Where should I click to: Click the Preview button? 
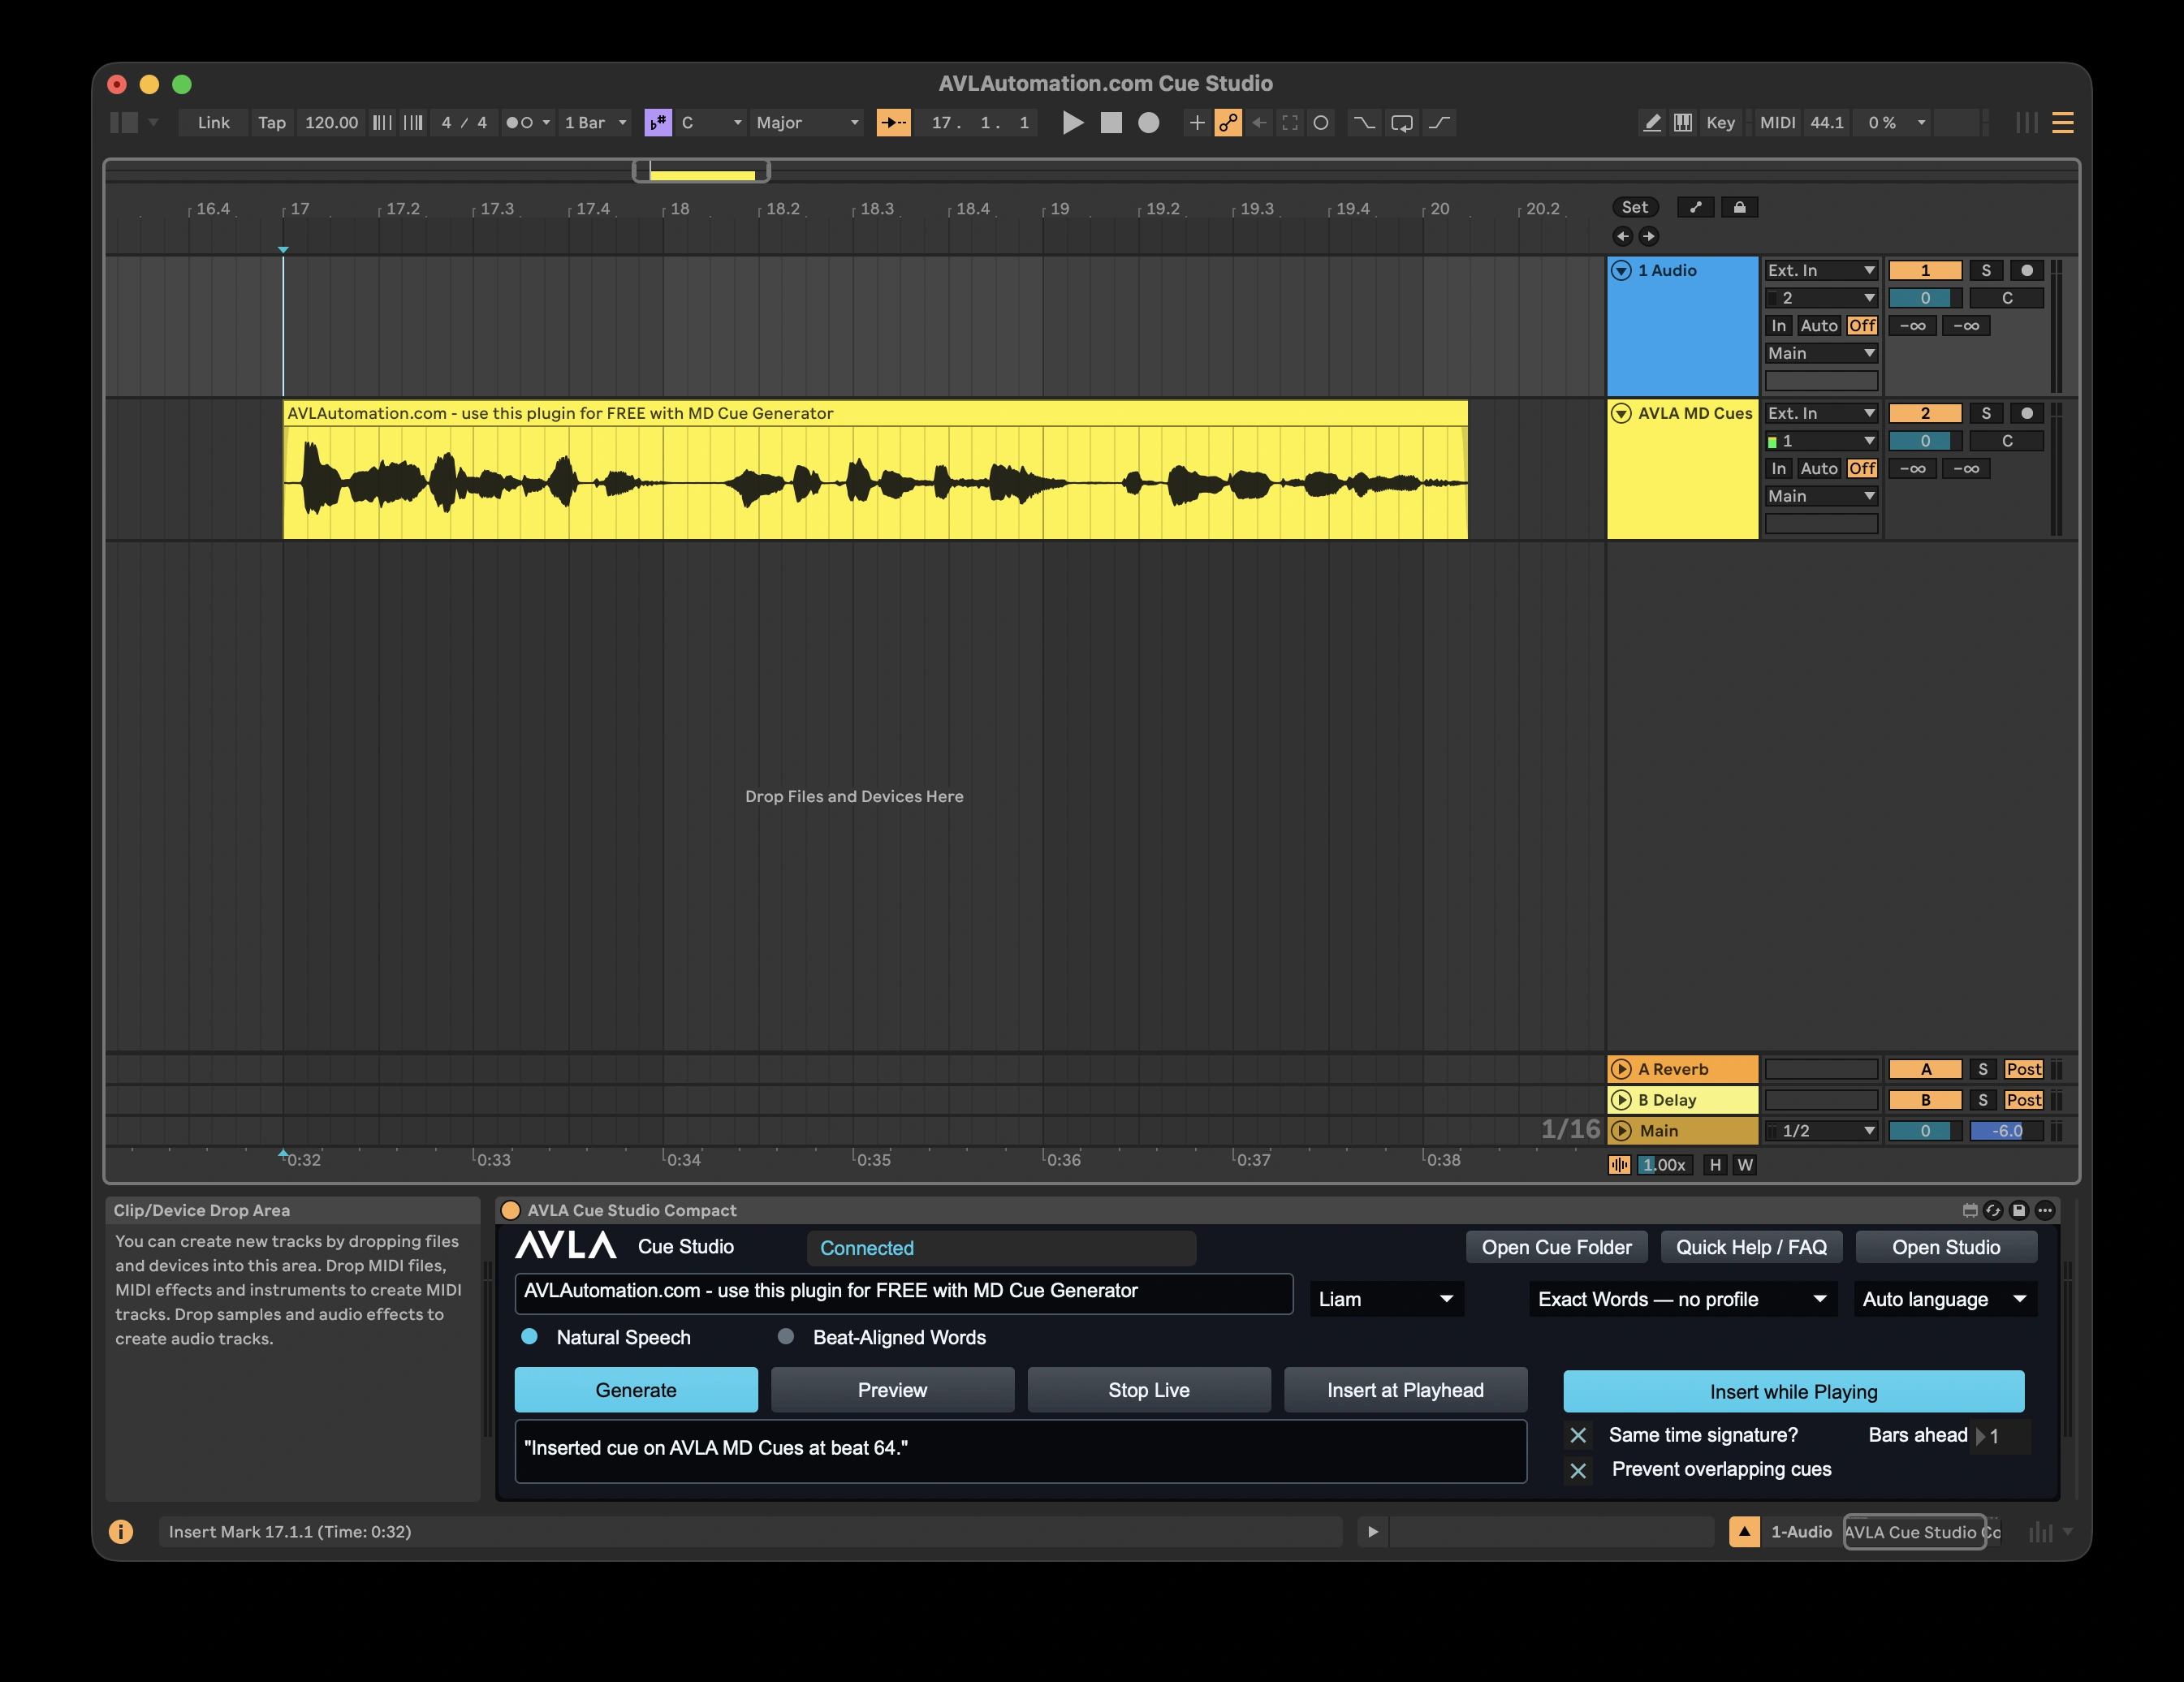pyautogui.click(x=893, y=1391)
